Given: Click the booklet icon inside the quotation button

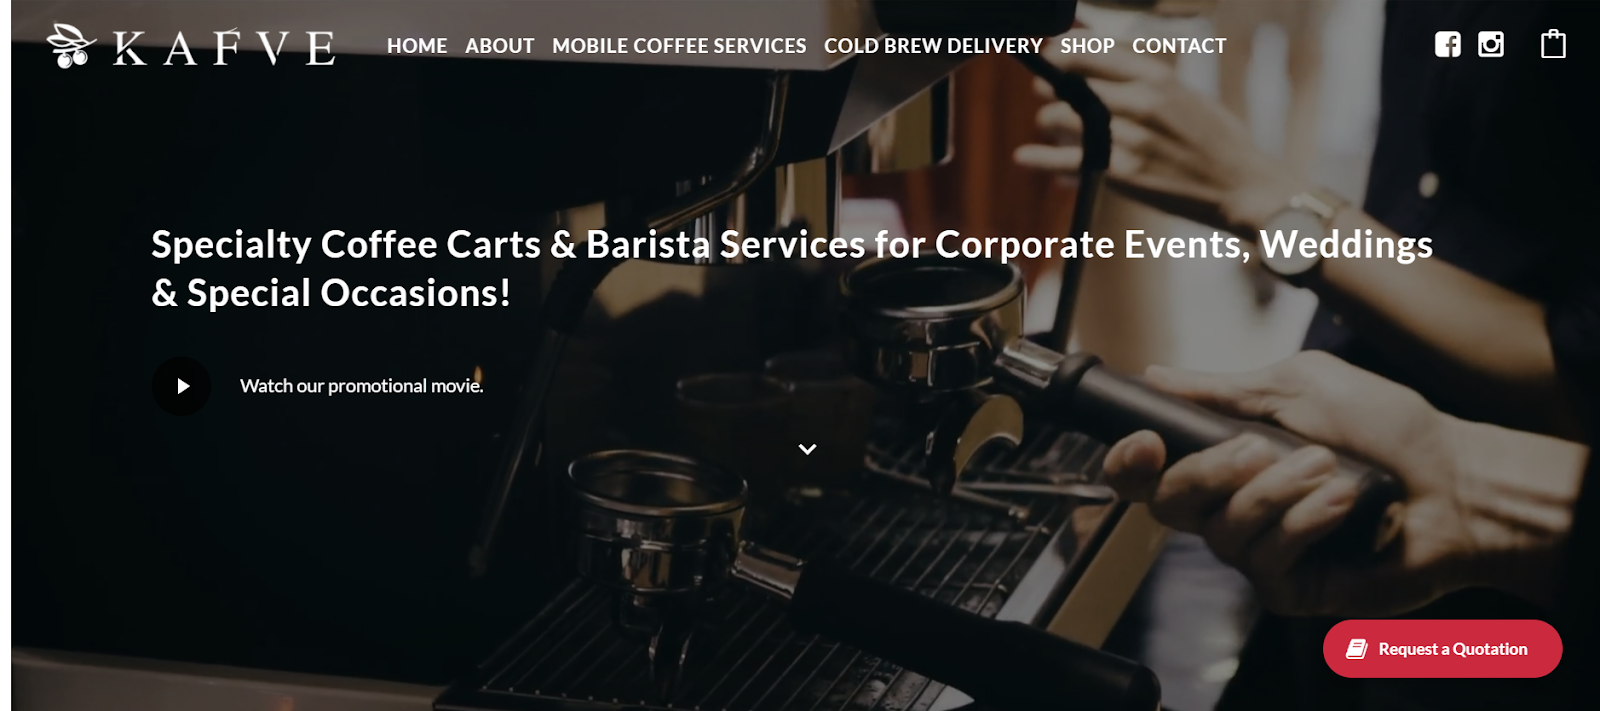Looking at the screenshot, I should pyautogui.click(x=1357, y=649).
